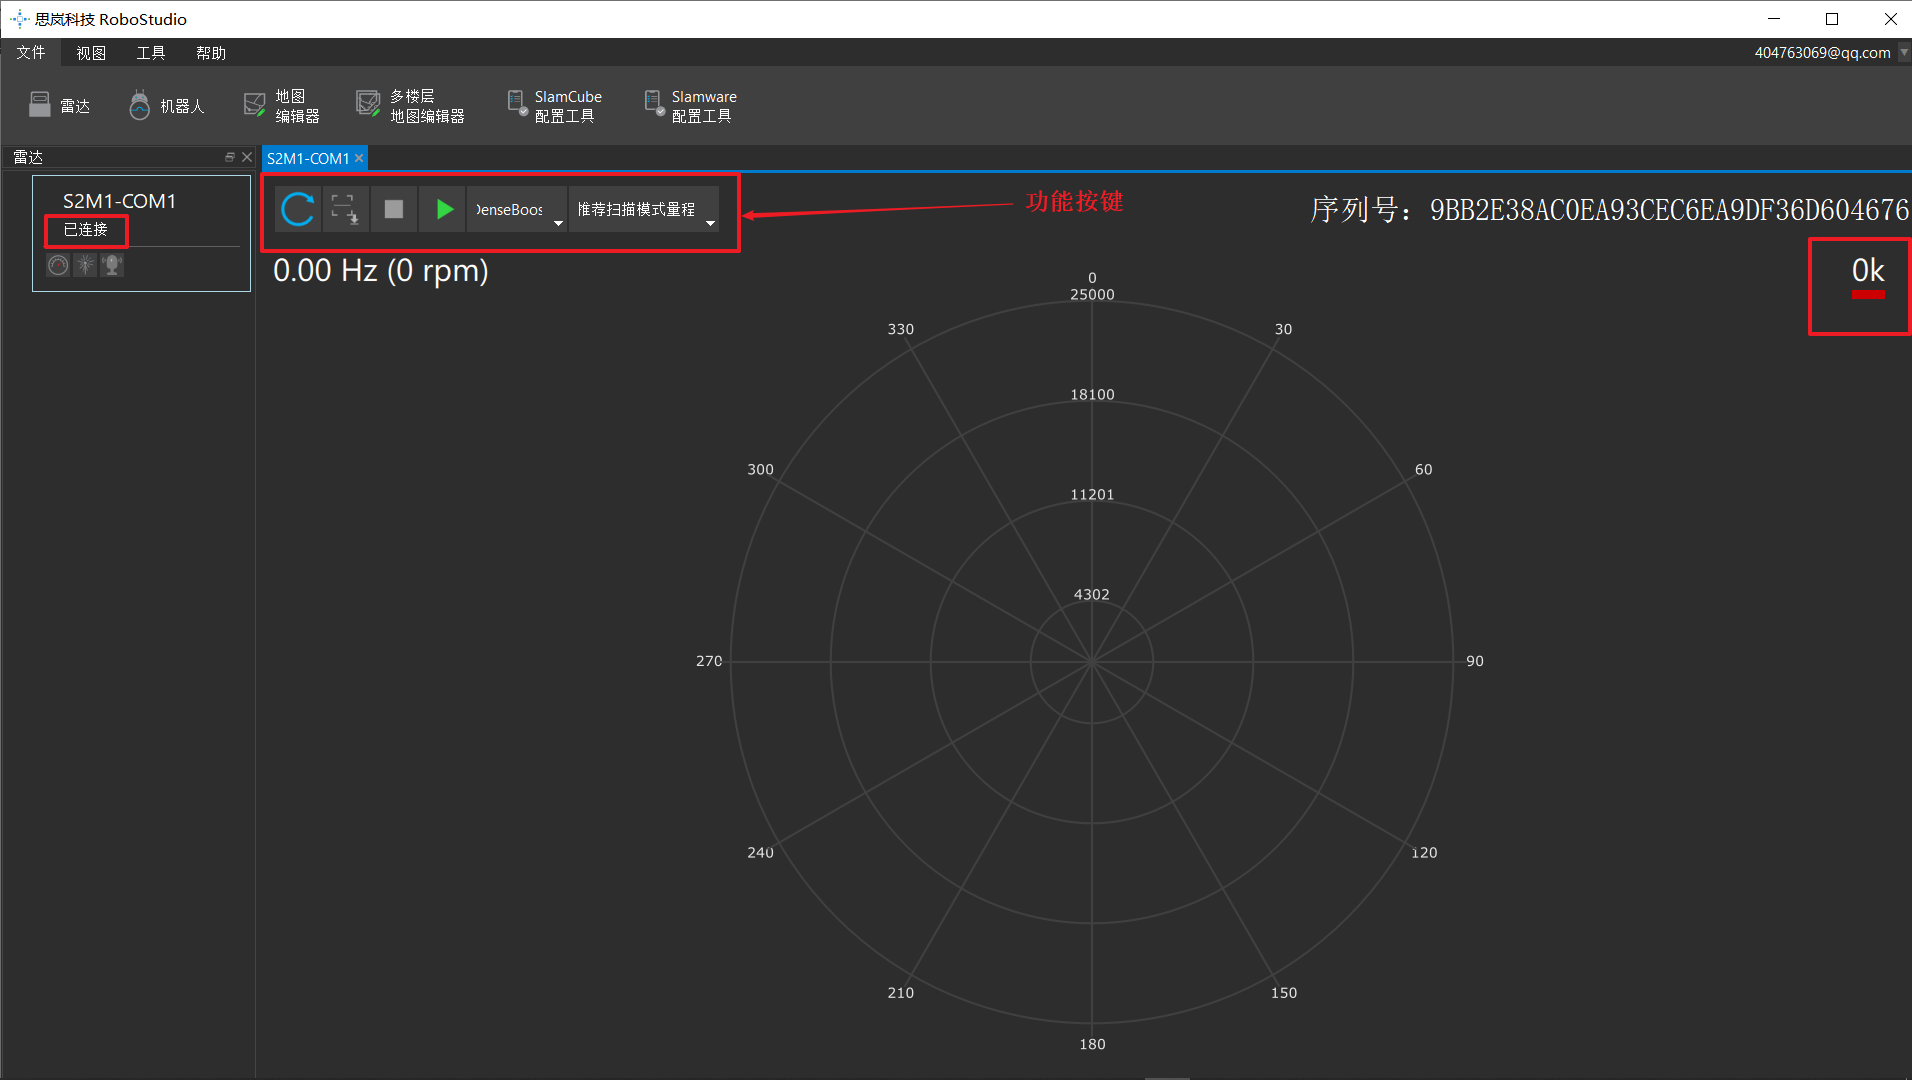This screenshot has height=1080, width=1912.
Task: Click the laser burst icon under S2M1-COM1
Action: point(86,265)
